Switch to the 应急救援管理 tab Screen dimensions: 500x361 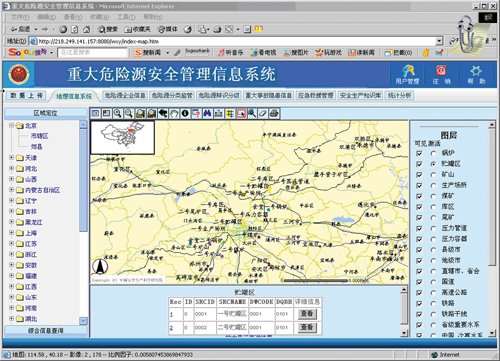click(315, 96)
